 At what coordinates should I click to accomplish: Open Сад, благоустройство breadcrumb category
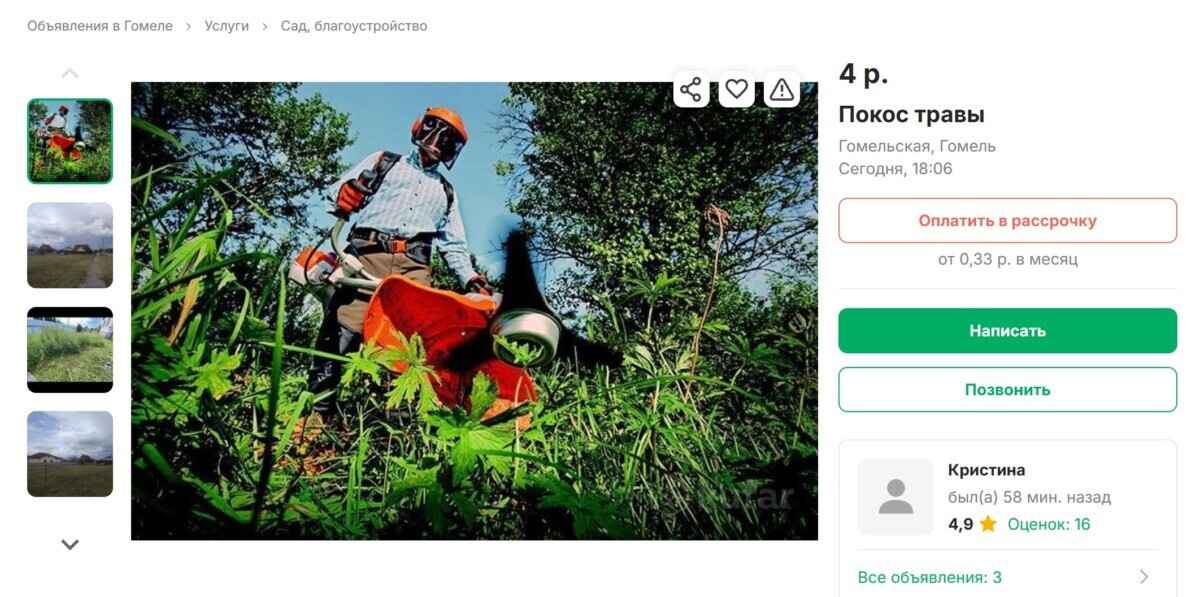pyautogui.click(x=354, y=26)
